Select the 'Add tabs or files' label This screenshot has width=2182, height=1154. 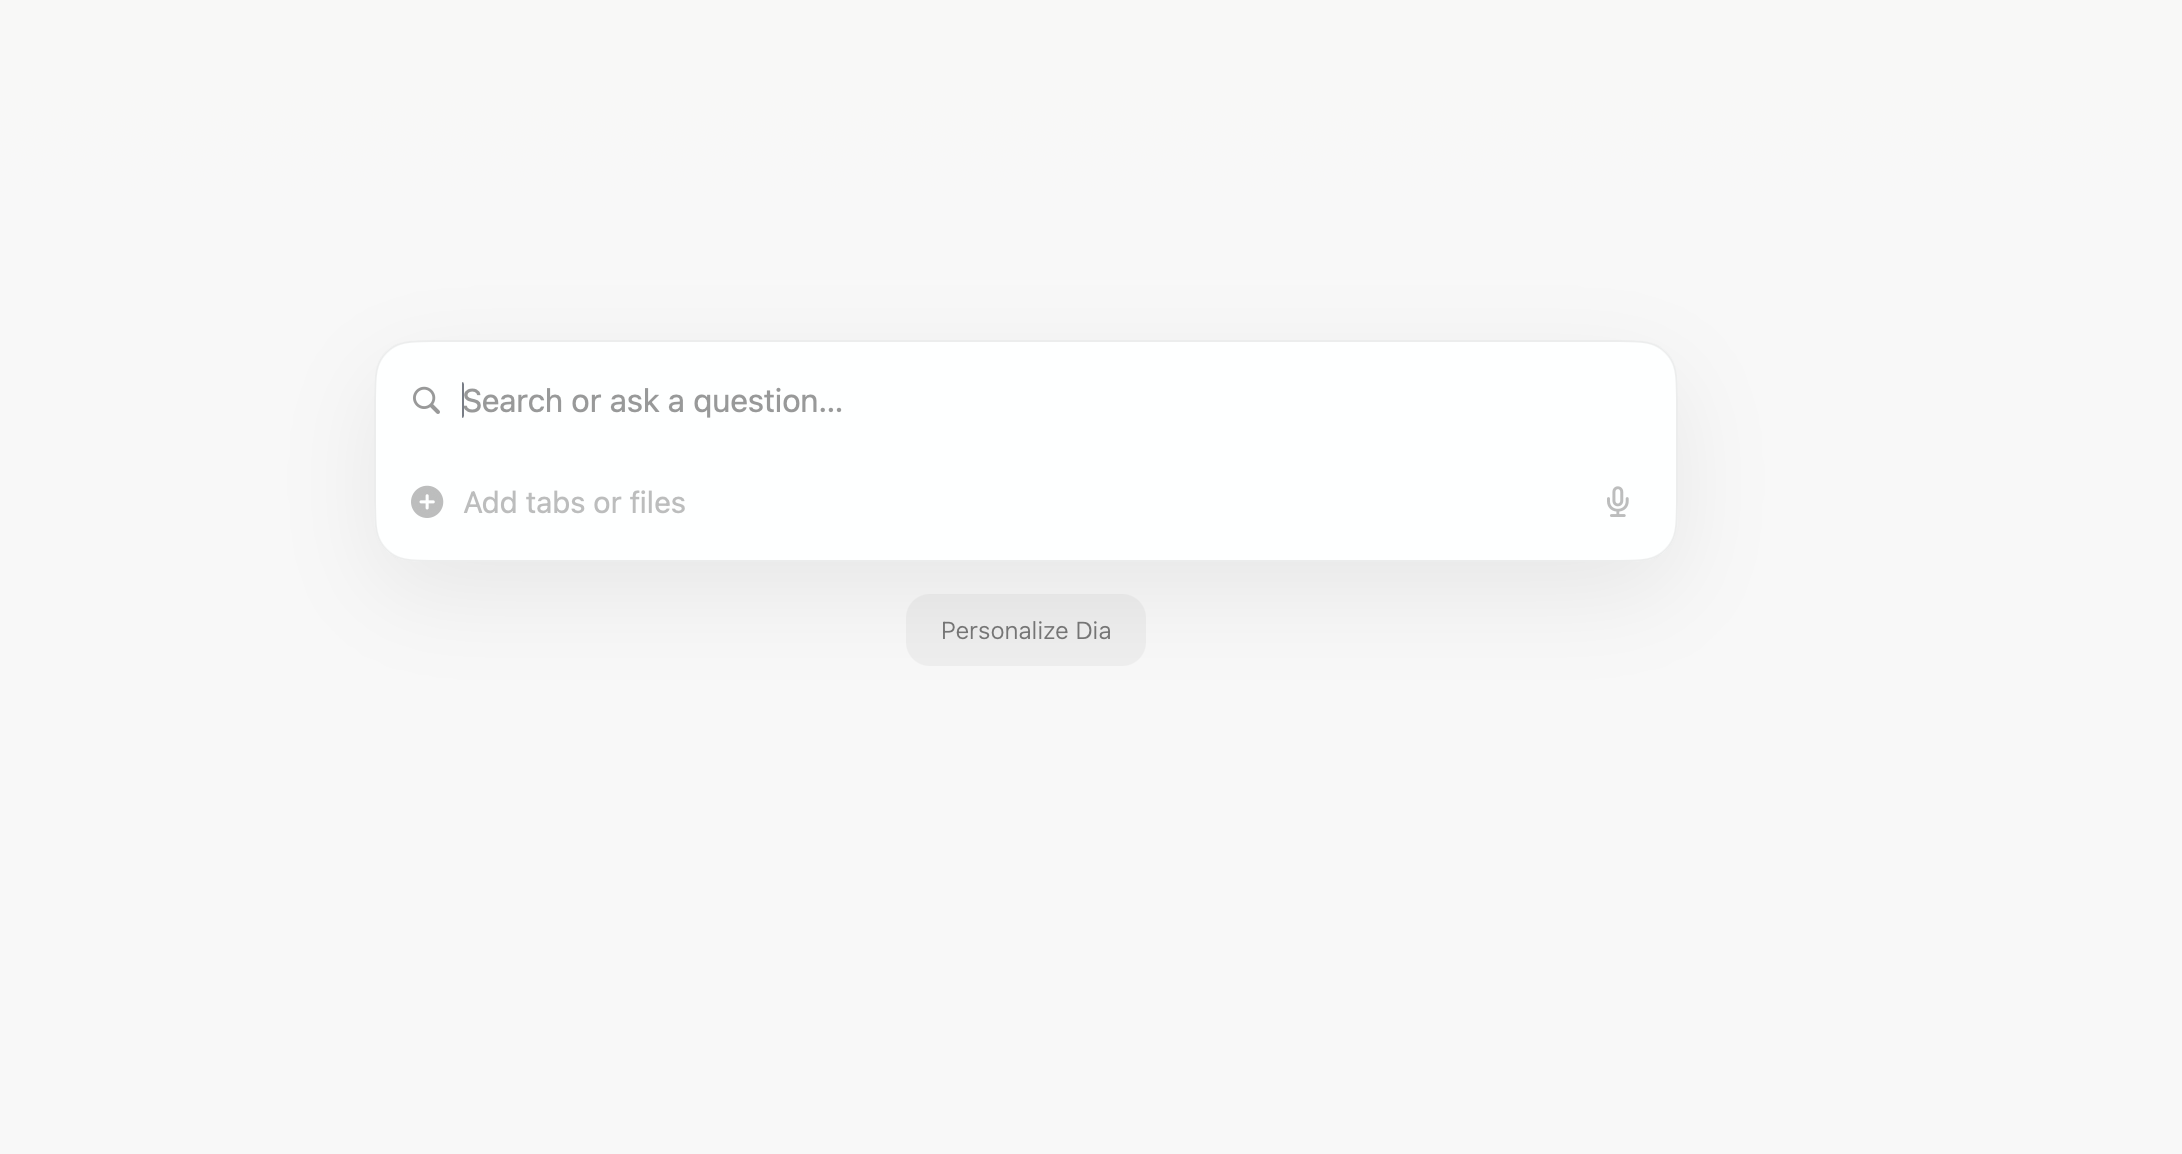574,502
